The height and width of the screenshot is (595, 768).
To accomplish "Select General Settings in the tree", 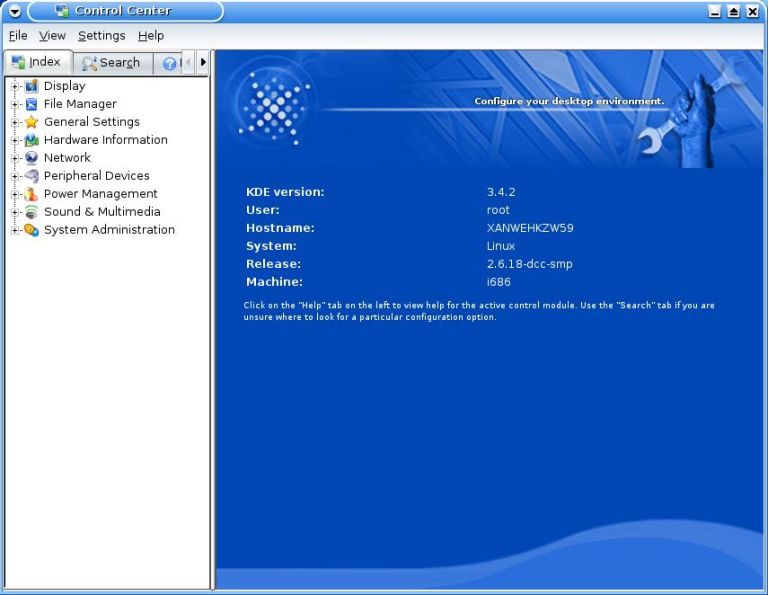I will pyautogui.click(x=92, y=122).
